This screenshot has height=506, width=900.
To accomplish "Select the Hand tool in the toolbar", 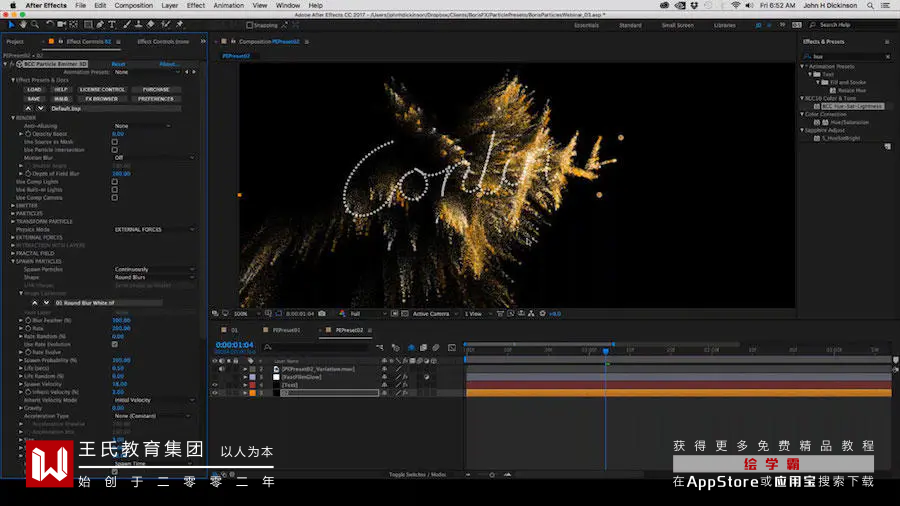I will 24,25.
